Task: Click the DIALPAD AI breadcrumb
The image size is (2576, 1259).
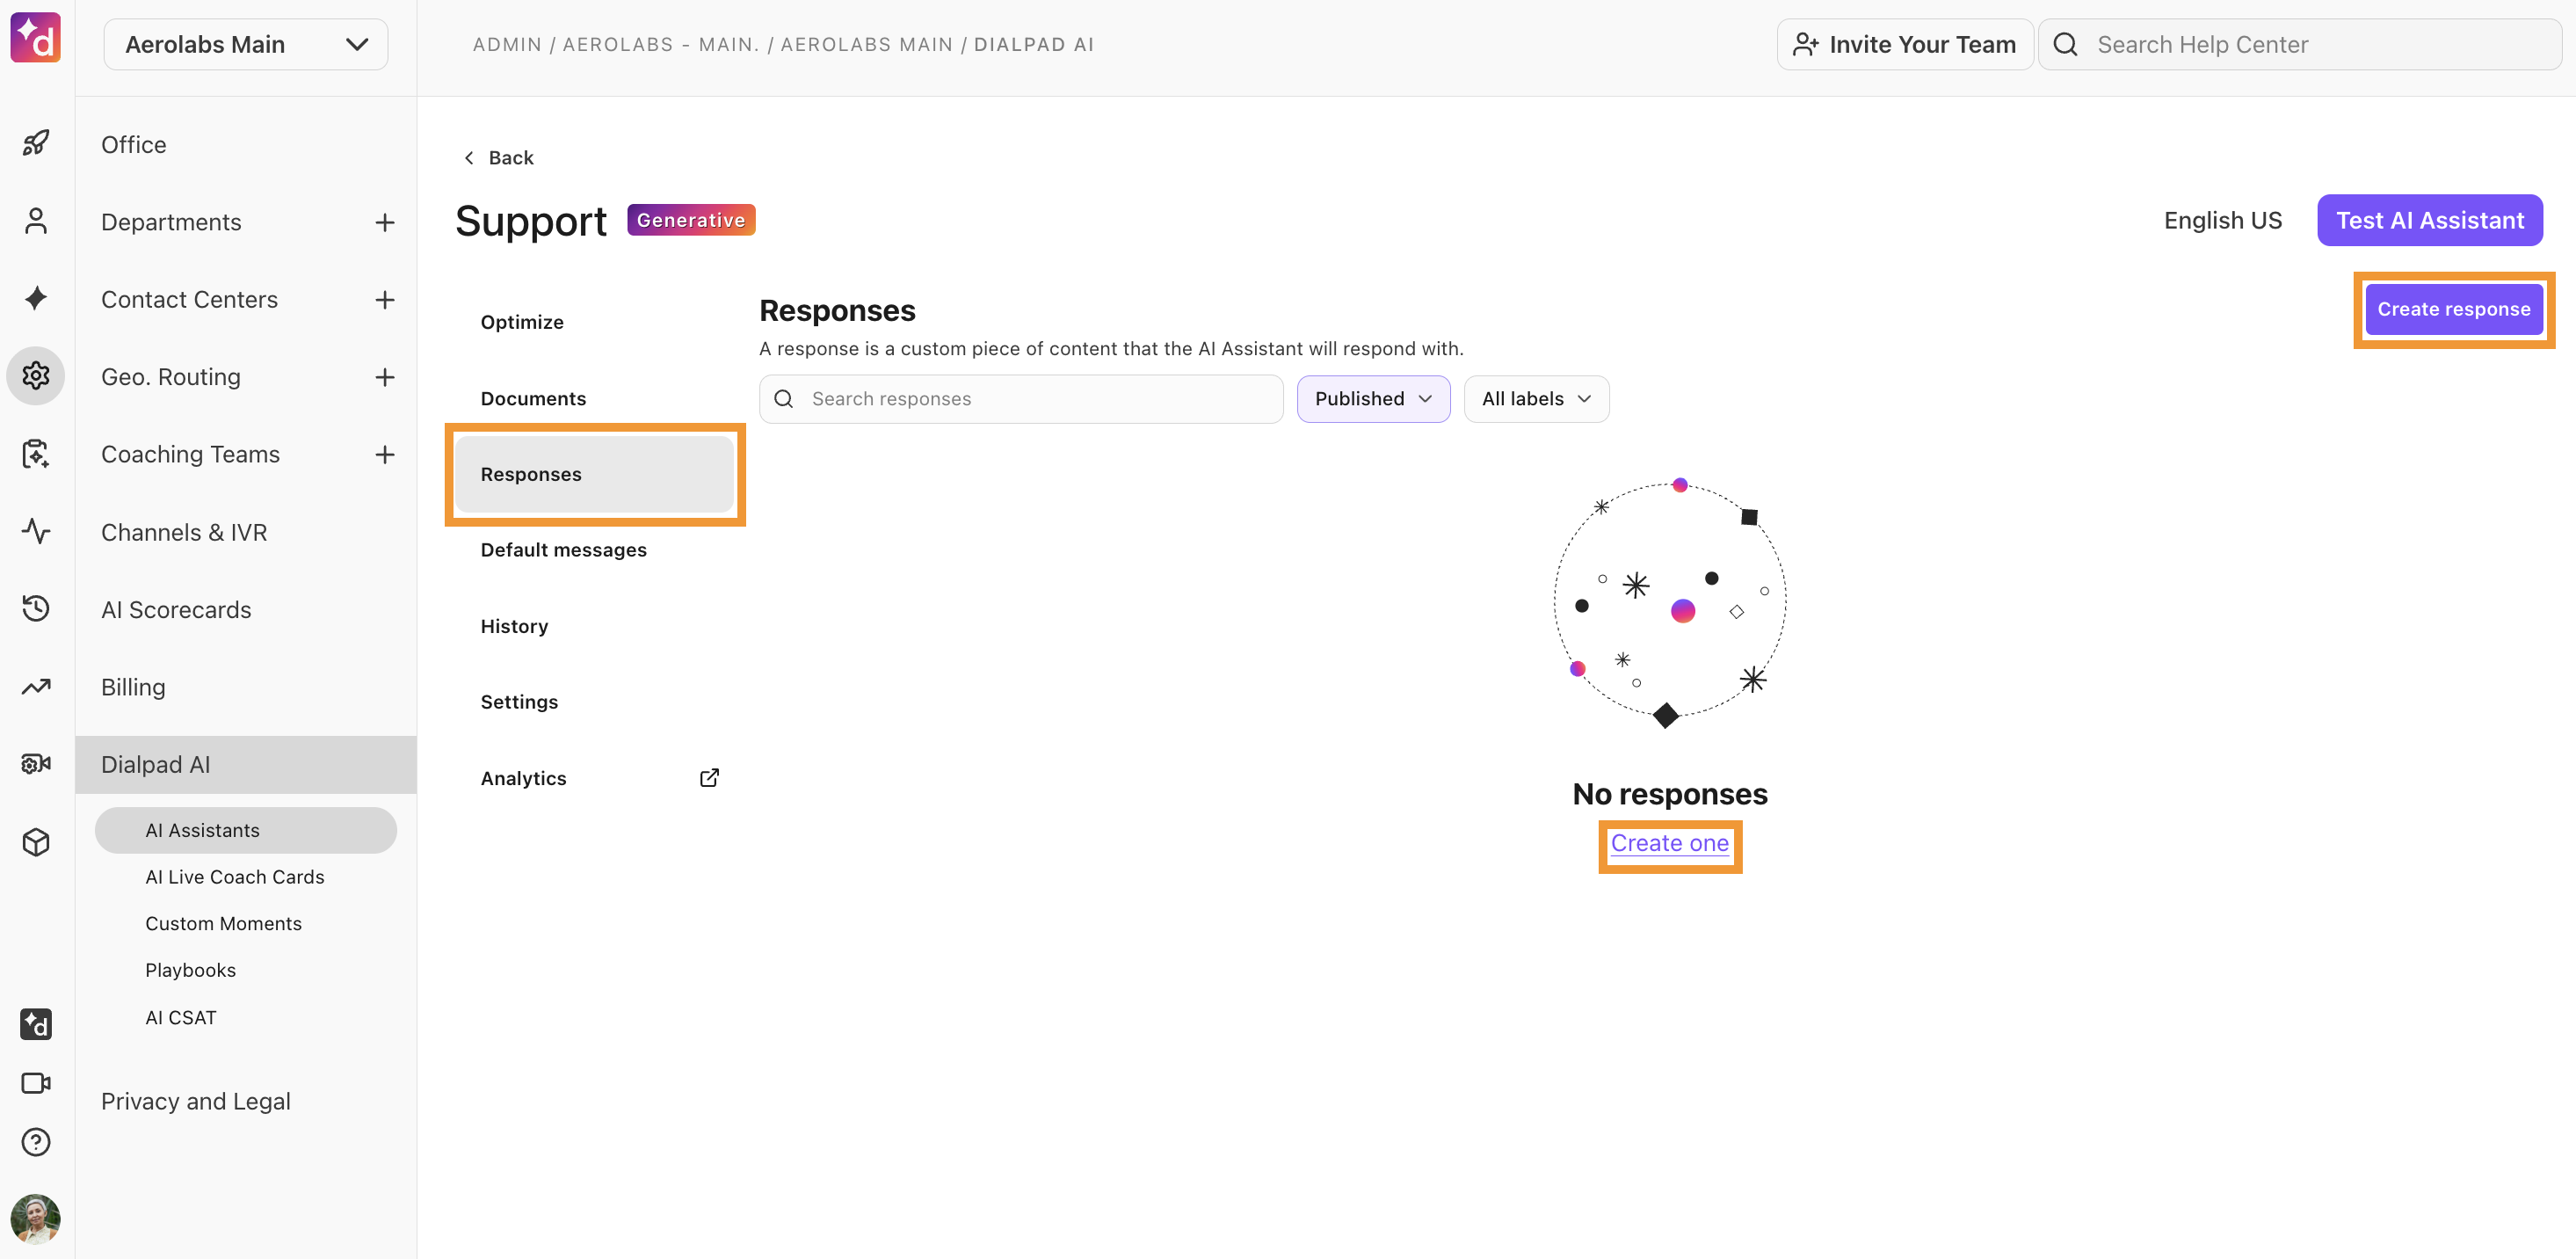Action: 1034,44
